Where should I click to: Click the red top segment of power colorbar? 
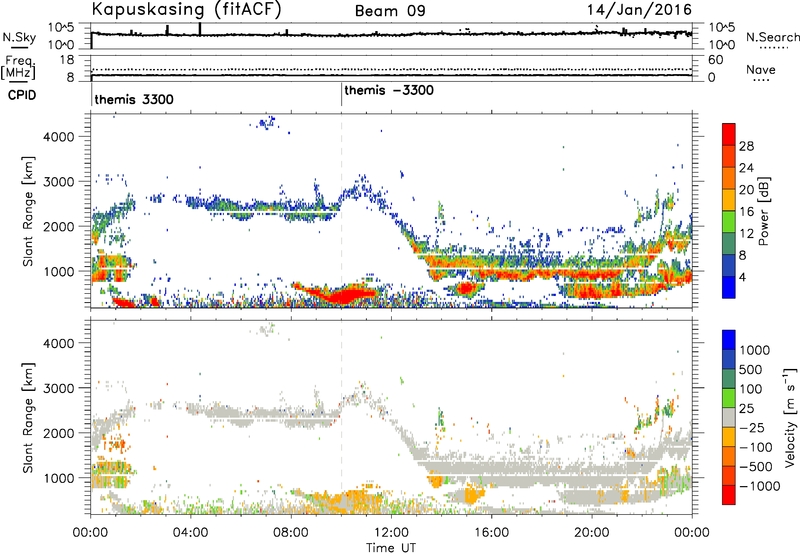(729, 134)
